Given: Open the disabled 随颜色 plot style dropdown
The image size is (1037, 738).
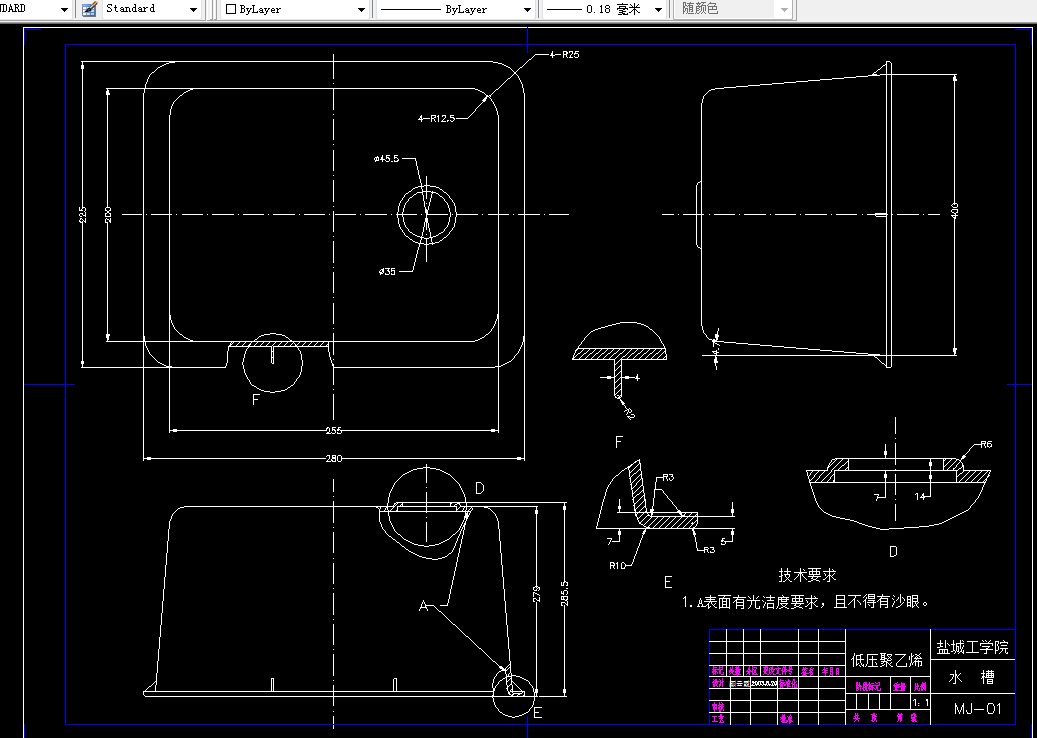Looking at the screenshot, I should point(786,9).
